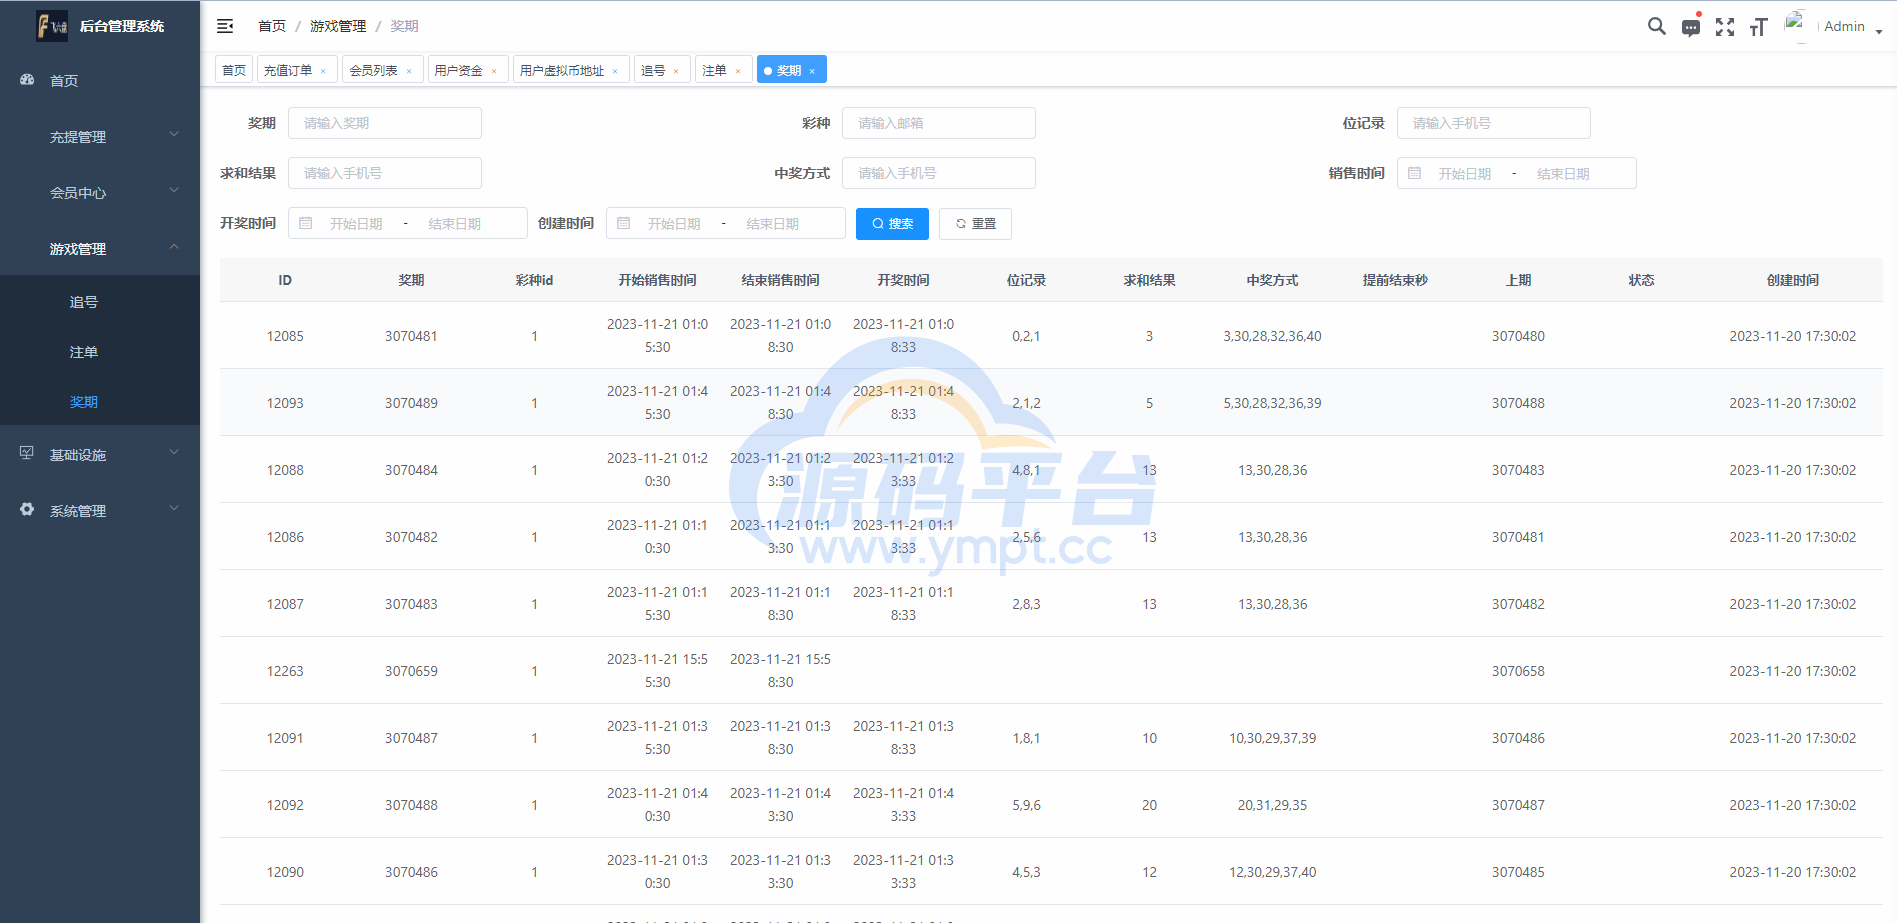The width and height of the screenshot is (1897, 923).
Task: Open 追号 in the sidebar
Action: pos(100,301)
